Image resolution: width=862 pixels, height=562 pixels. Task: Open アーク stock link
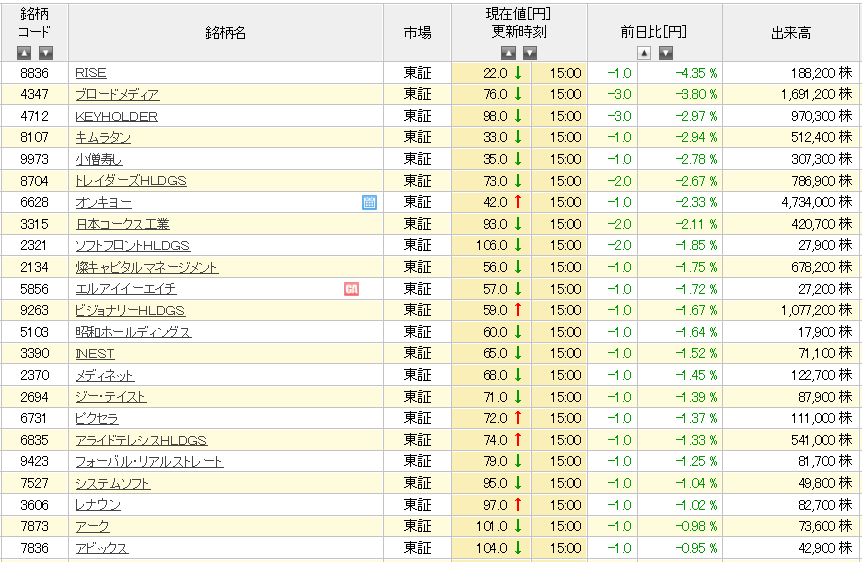point(92,526)
